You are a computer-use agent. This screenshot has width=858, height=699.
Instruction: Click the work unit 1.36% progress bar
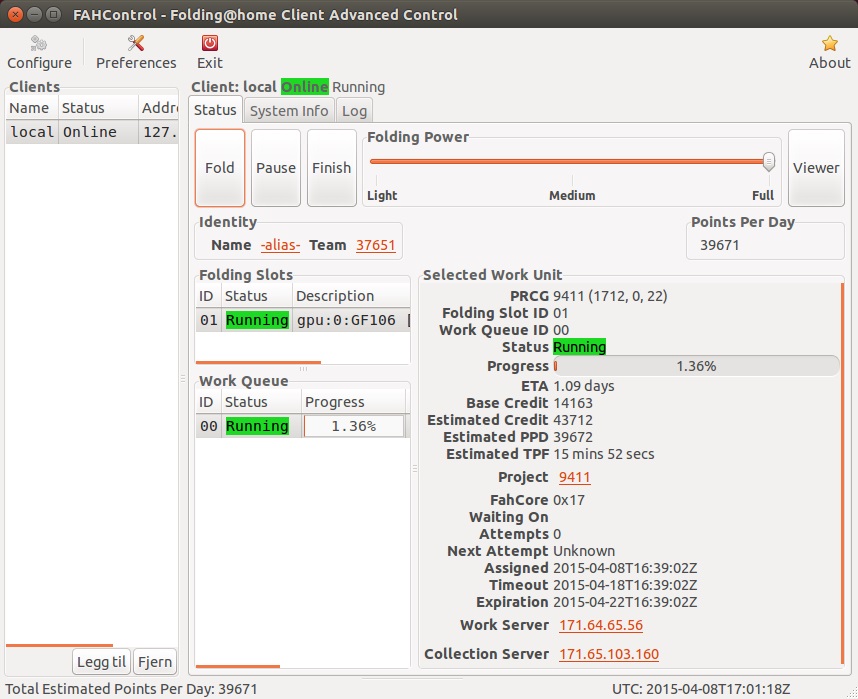(x=696, y=366)
